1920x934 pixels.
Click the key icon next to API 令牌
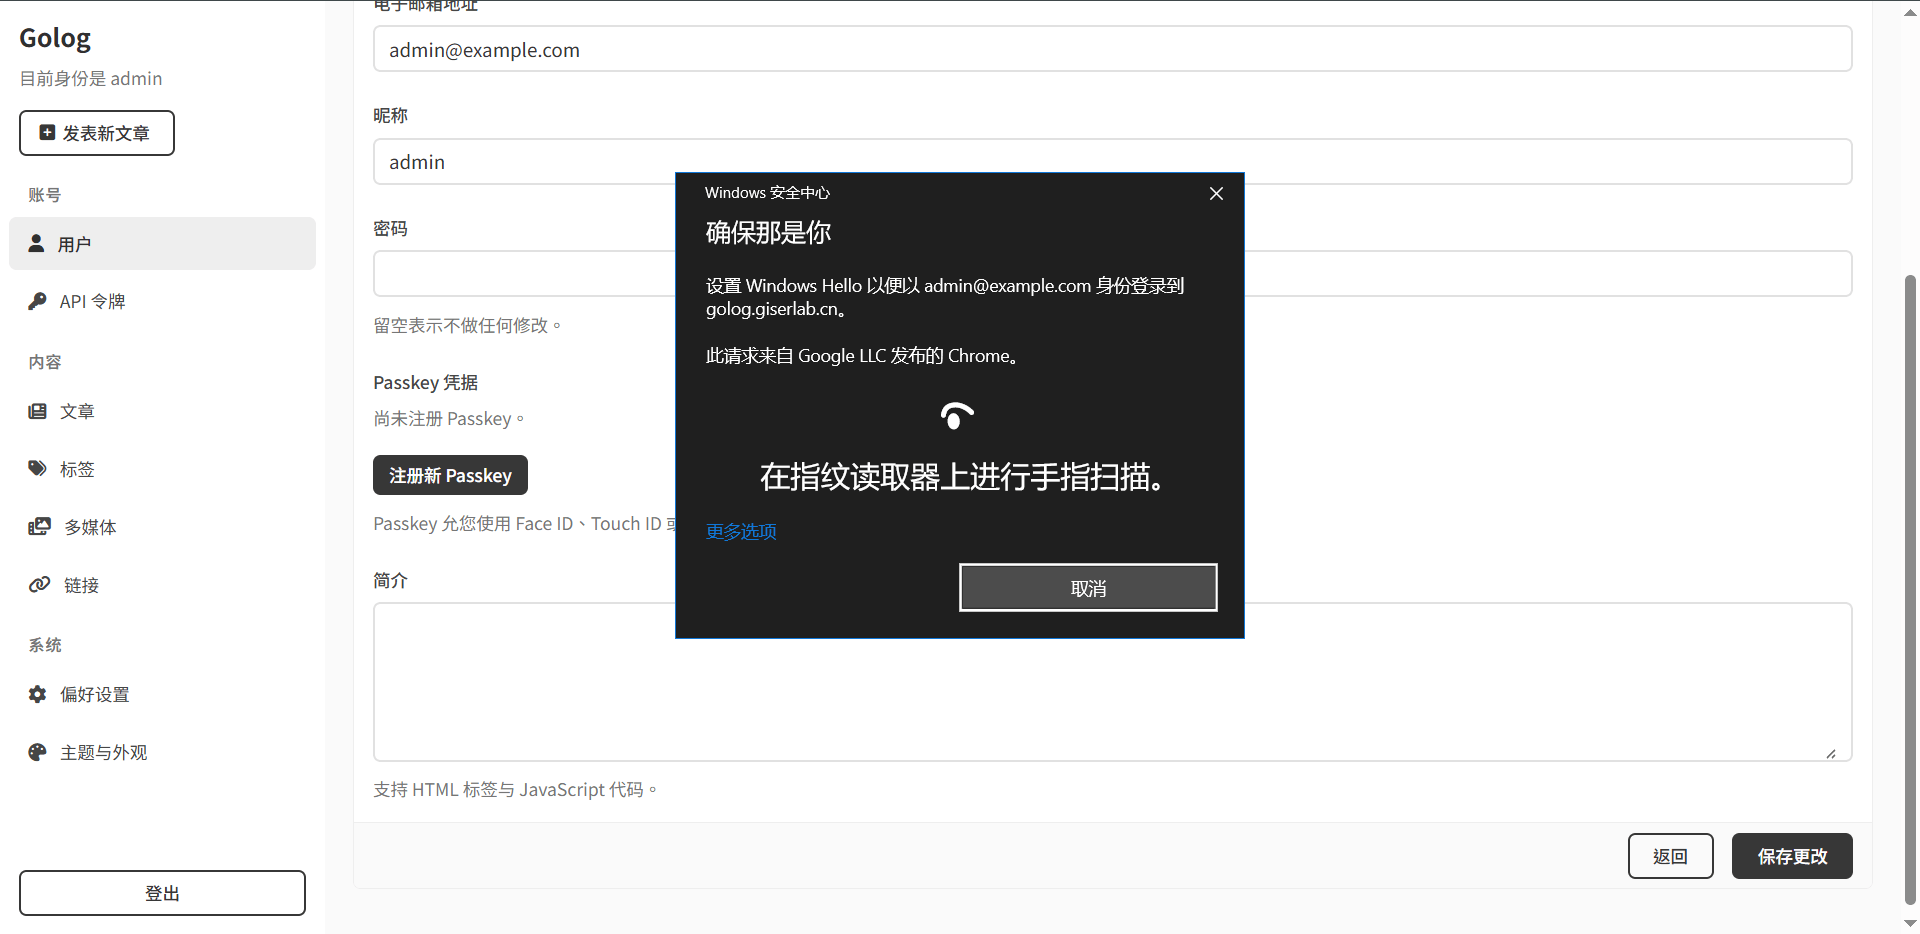tap(37, 300)
